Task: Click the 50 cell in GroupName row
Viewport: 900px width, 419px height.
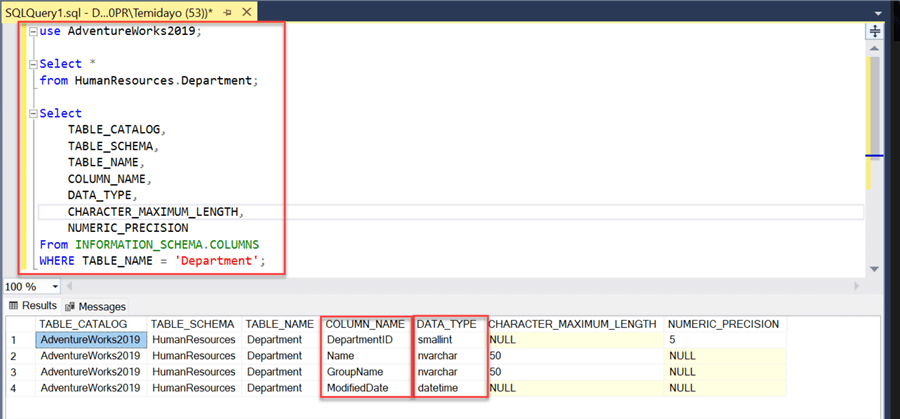Action: coord(575,372)
